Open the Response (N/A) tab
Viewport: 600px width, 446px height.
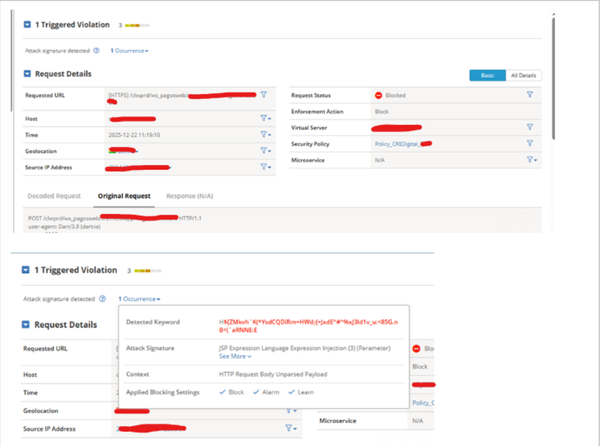point(189,196)
